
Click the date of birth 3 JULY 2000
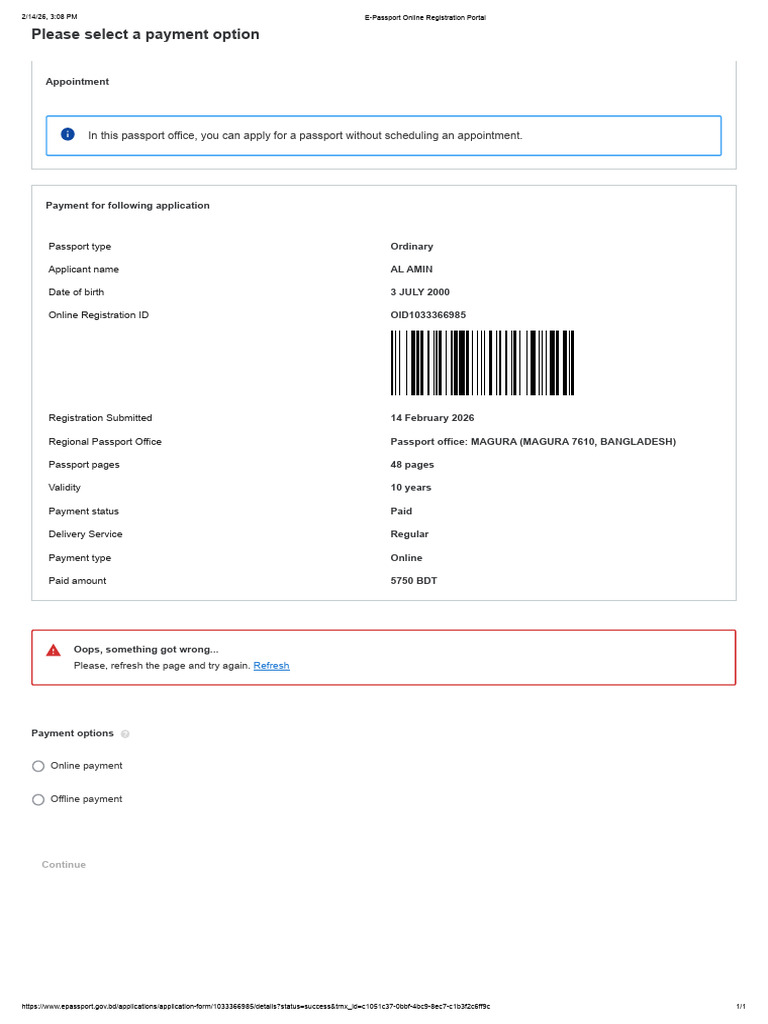420,292
